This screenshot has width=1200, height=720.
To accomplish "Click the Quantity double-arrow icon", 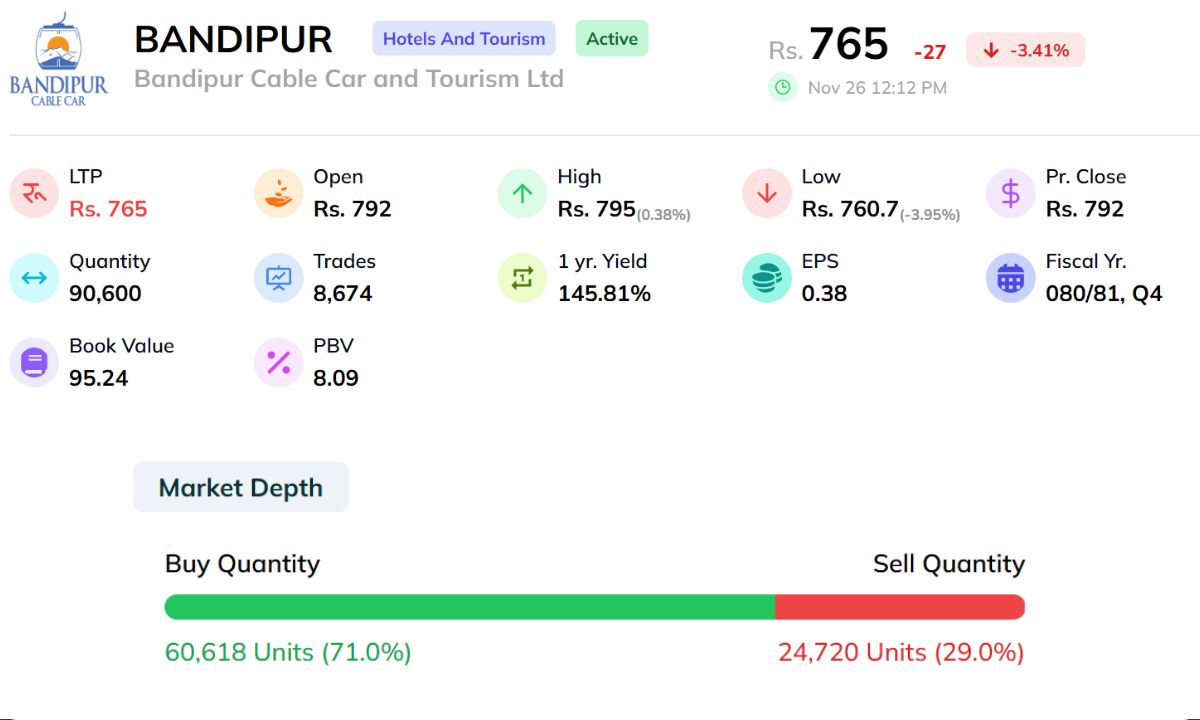I will (x=34, y=278).
